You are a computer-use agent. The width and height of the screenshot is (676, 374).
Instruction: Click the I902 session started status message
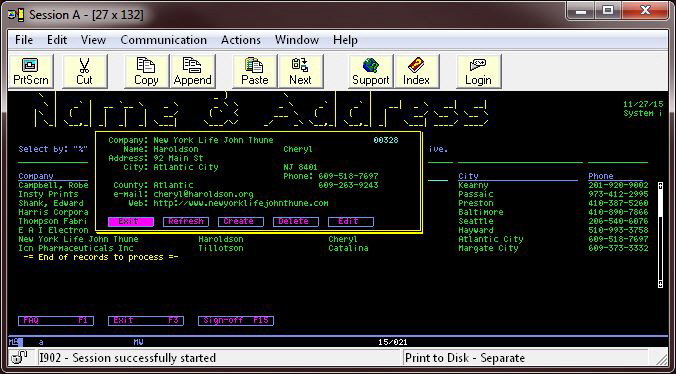[x=128, y=358]
